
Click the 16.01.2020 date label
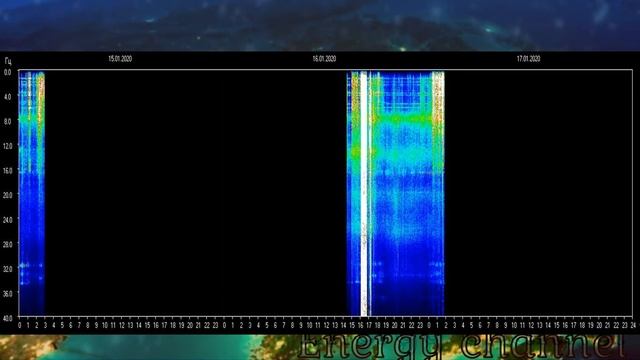pyautogui.click(x=324, y=59)
